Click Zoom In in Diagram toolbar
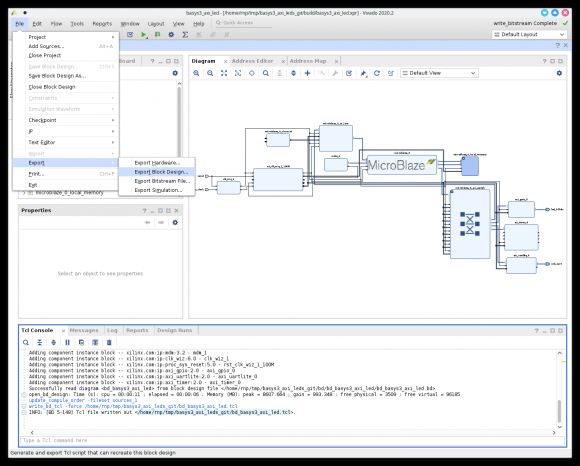 point(196,73)
